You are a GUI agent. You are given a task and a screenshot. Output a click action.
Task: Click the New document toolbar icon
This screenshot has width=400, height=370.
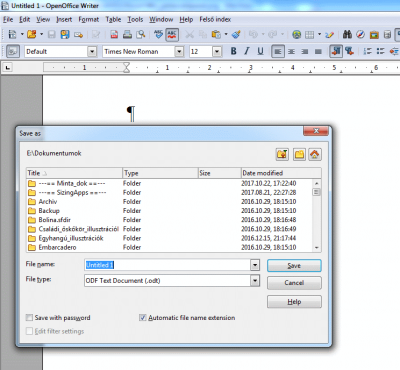click(12, 34)
